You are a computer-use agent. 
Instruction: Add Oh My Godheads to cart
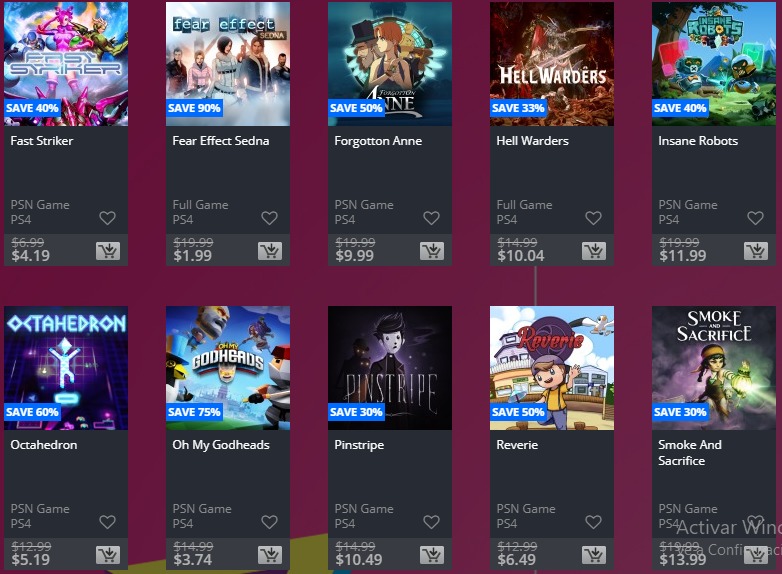tap(270, 555)
